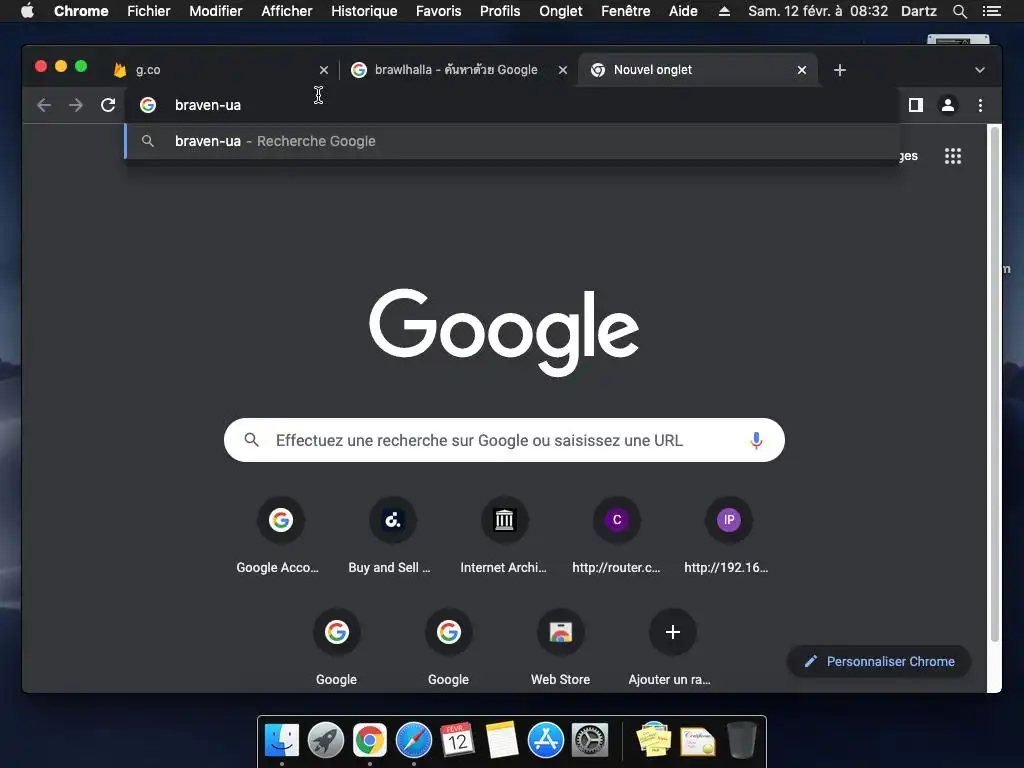The image size is (1024, 768).
Task: Open Stickies from the Dock
Action: 654,741
